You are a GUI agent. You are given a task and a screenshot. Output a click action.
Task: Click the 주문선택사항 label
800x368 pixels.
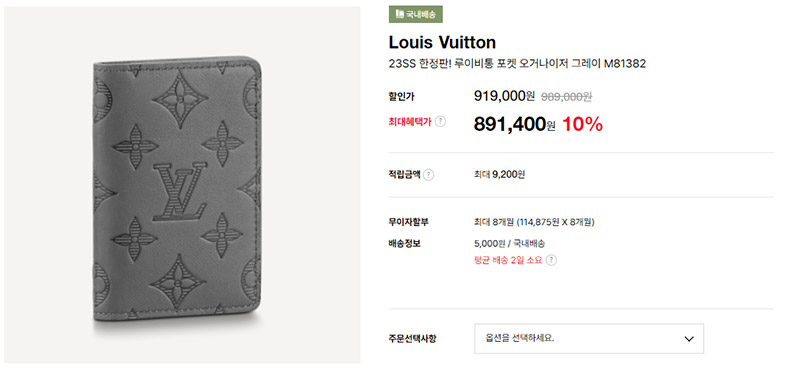click(412, 339)
